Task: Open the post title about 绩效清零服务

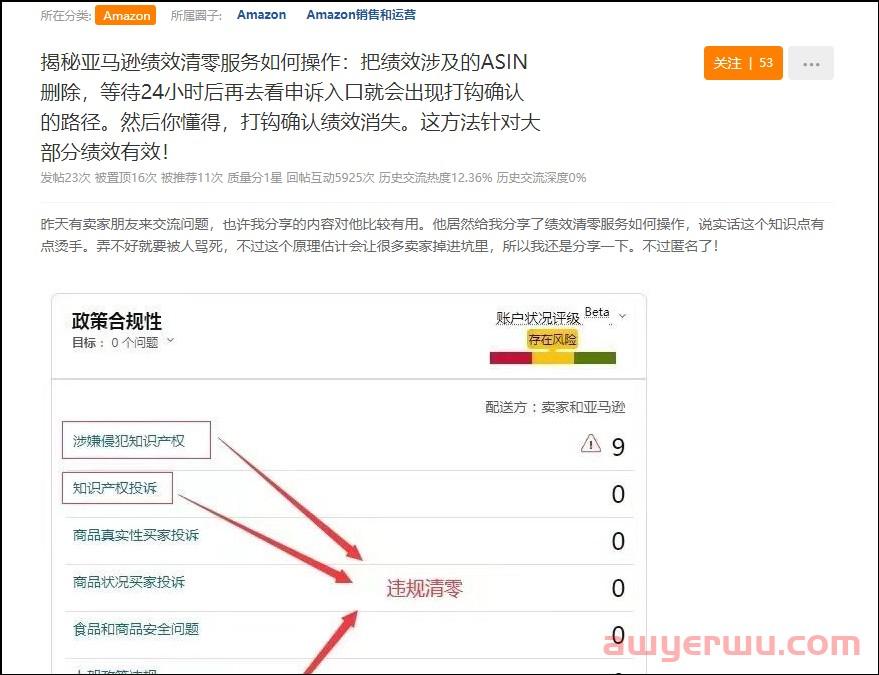Action: (x=290, y=107)
